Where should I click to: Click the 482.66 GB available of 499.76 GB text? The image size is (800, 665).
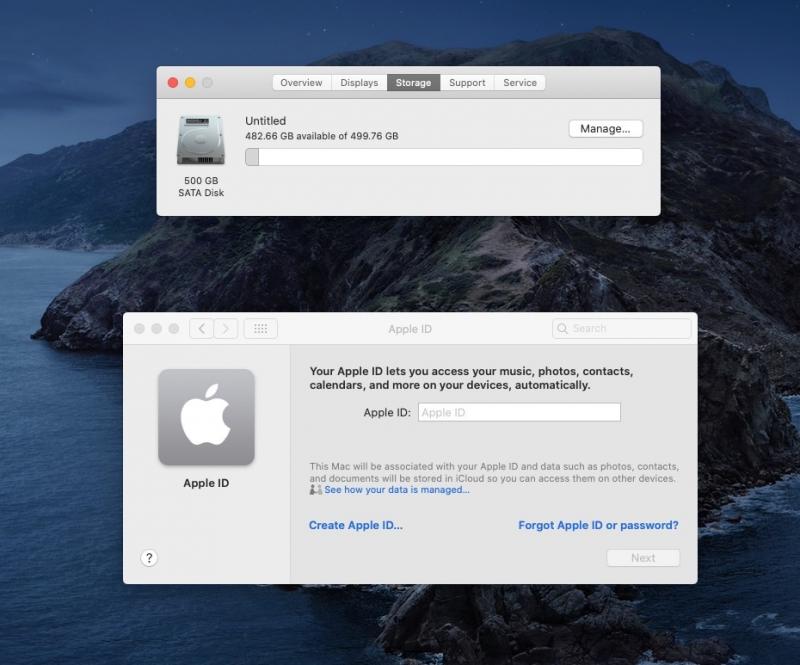click(321, 136)
